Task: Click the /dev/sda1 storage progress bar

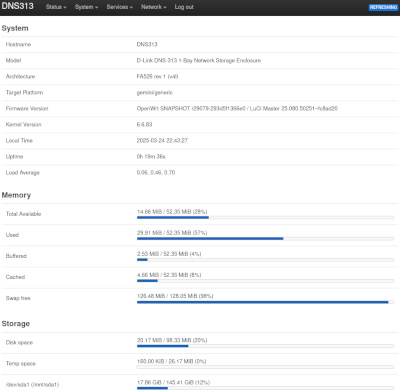Action: coord(265,388)
